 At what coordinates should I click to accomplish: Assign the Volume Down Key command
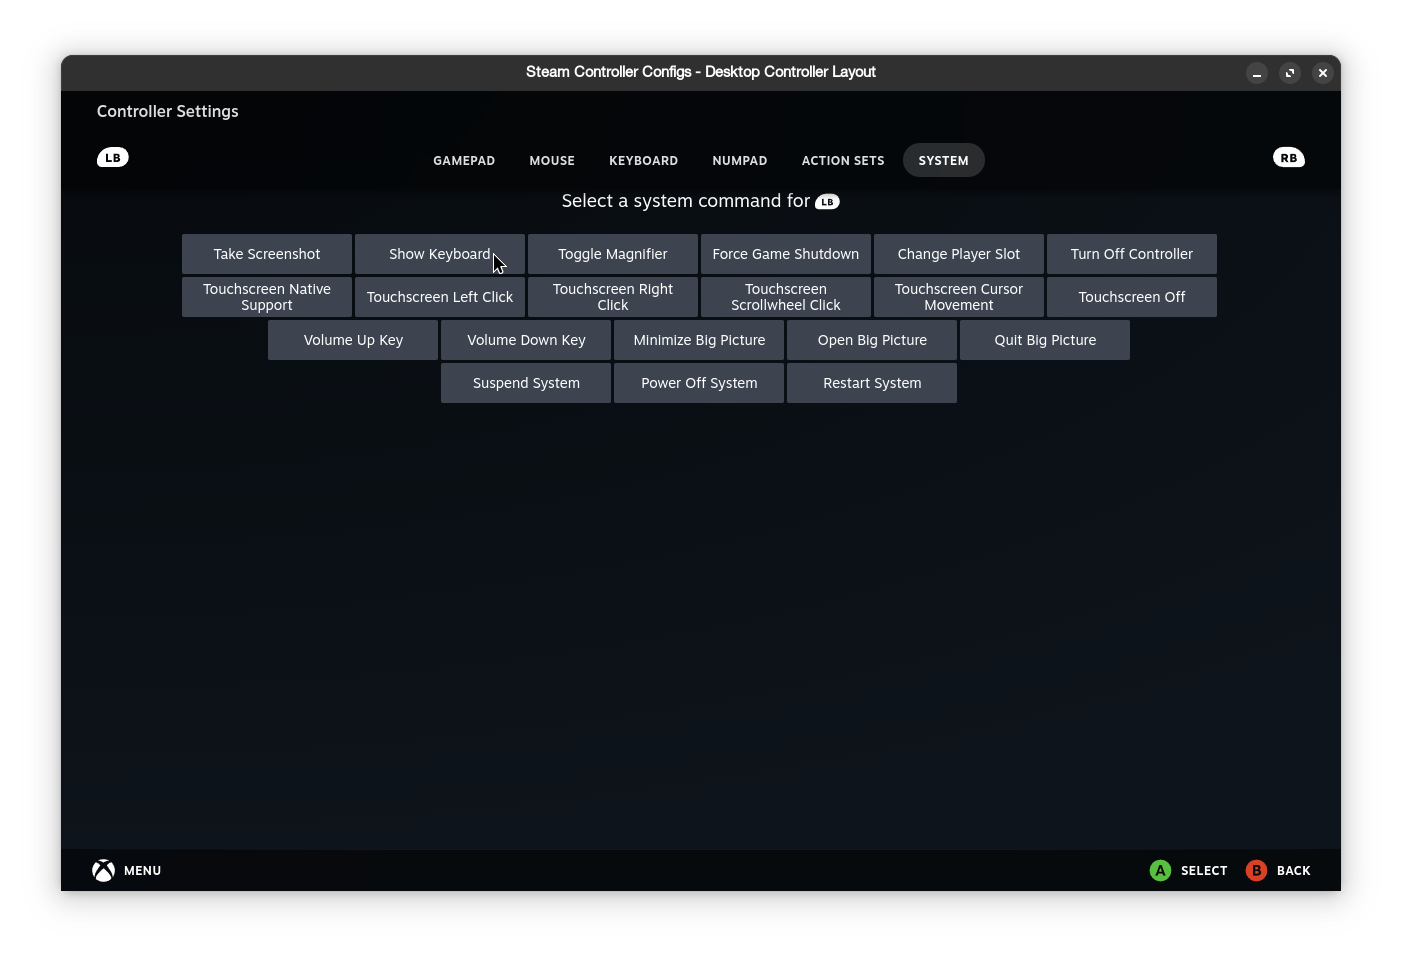526,340
